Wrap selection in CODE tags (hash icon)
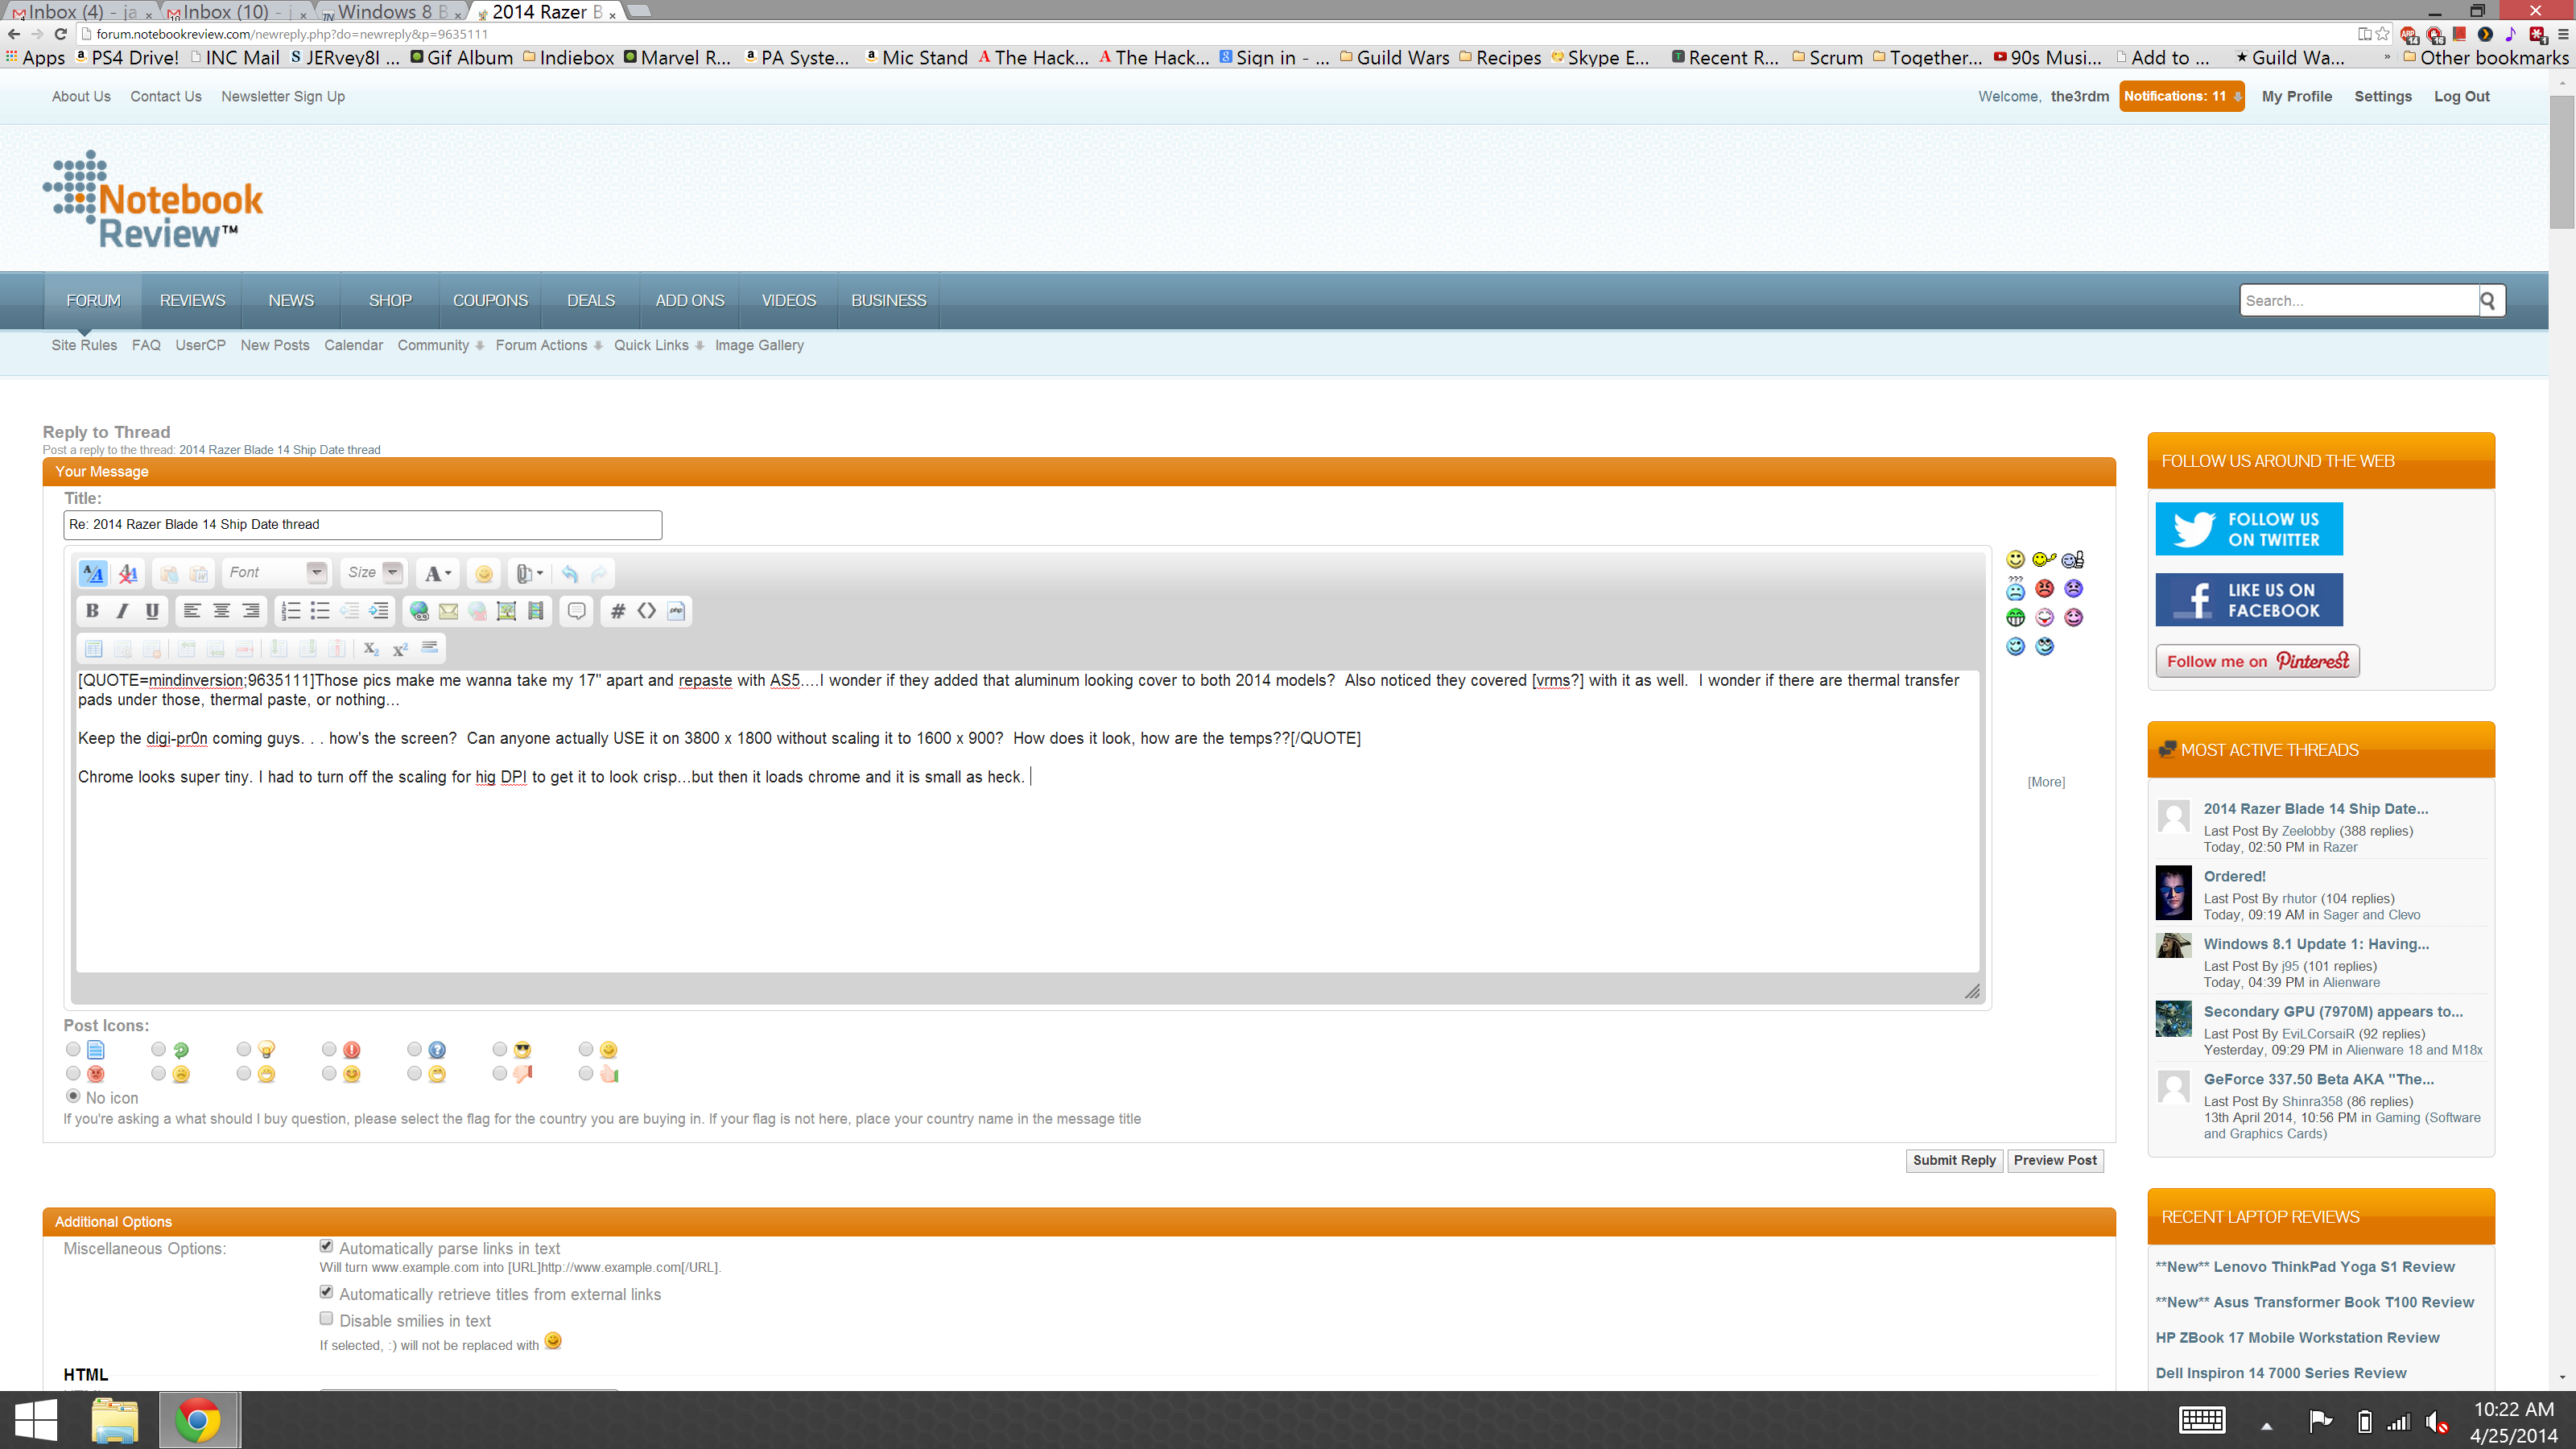The width and height of the screenshot is (2576, 1449). (x=618, y=611)
